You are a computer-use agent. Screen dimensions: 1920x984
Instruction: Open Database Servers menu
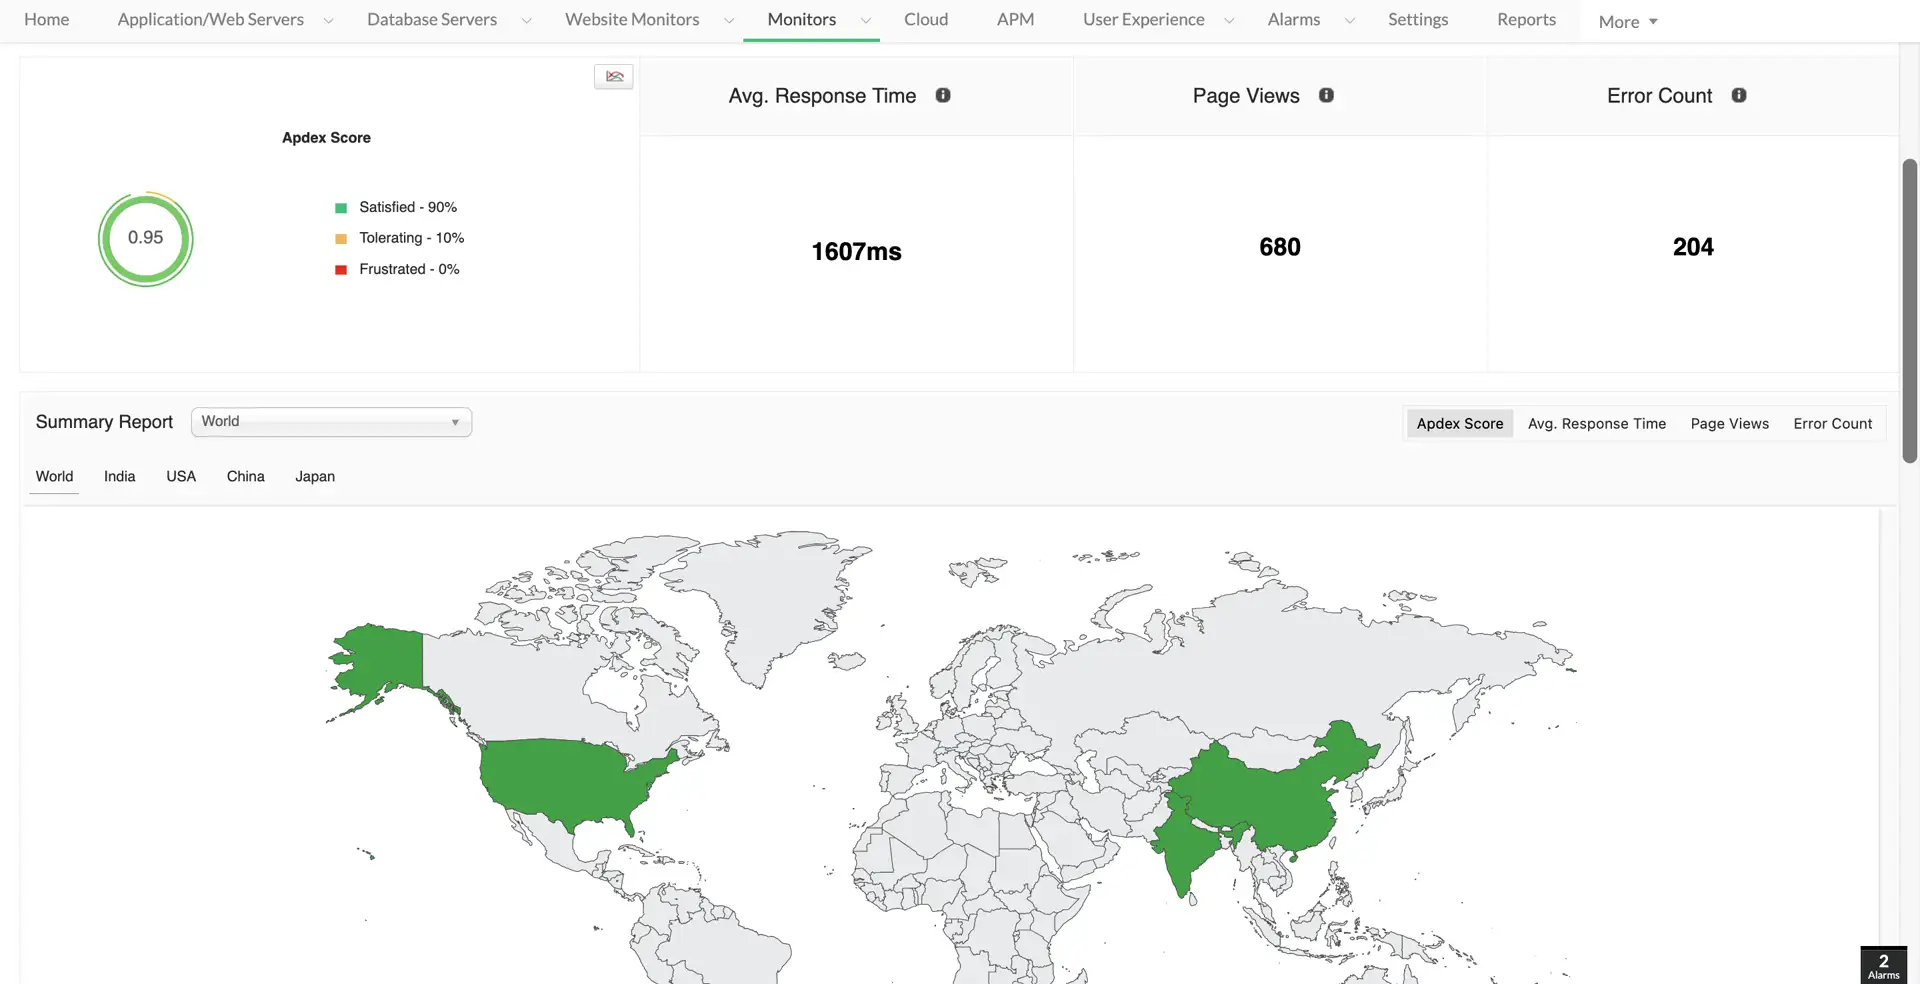tap(432, 20)
